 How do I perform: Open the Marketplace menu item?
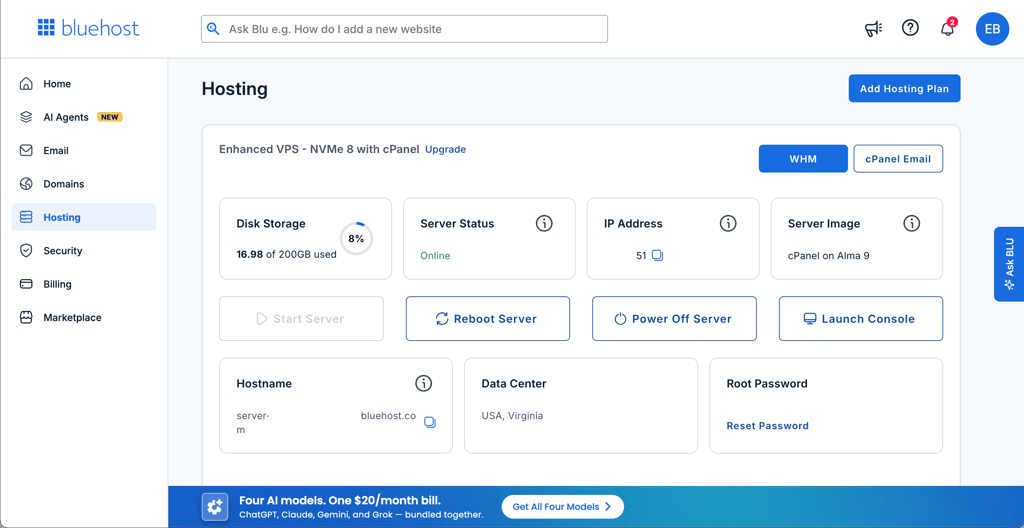pyautogui.click(x=84, y=318)
